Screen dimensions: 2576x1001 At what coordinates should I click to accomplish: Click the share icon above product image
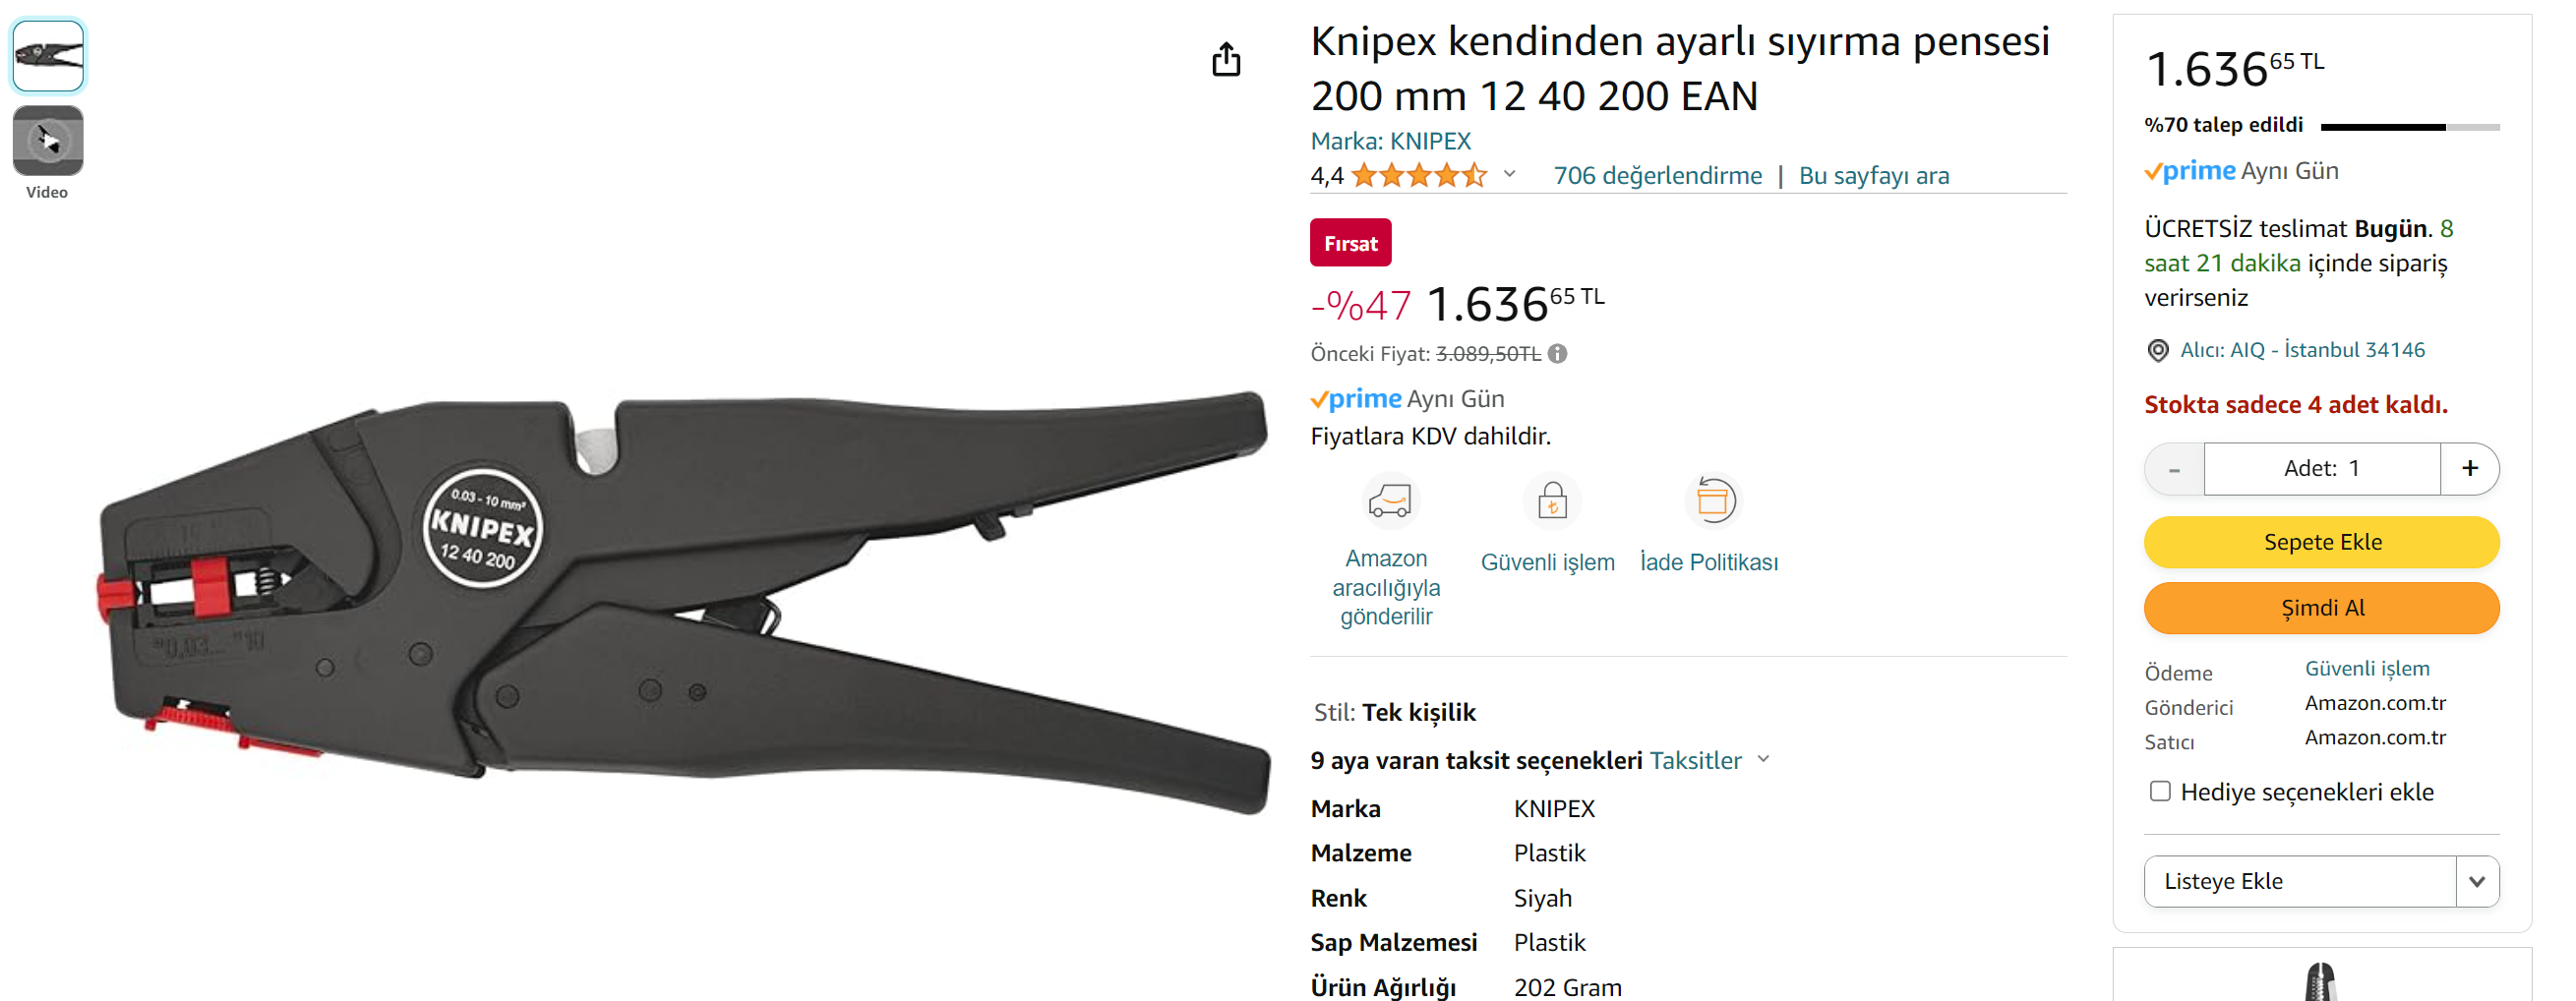point(1226,59)
